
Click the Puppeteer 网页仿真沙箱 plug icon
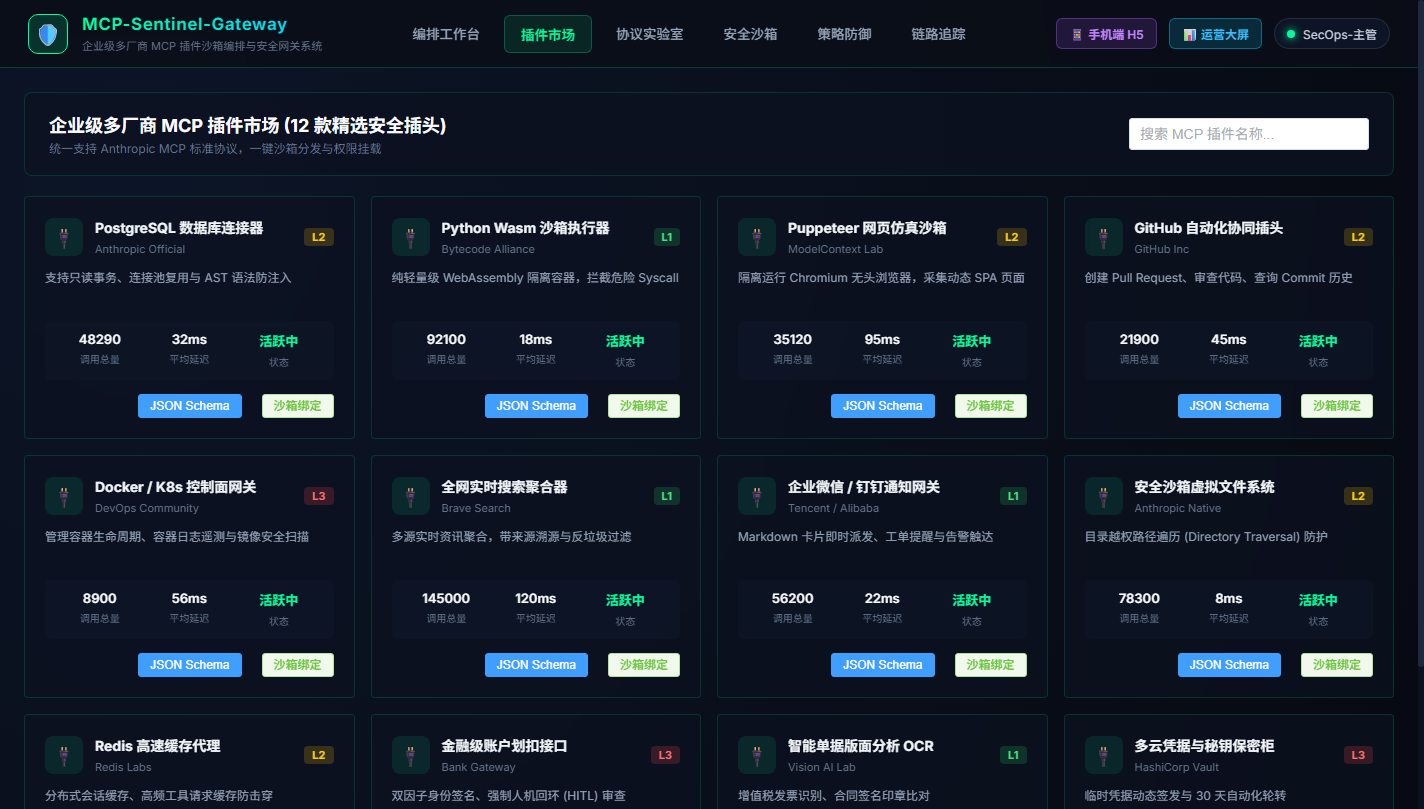click(x=757, y=237)
